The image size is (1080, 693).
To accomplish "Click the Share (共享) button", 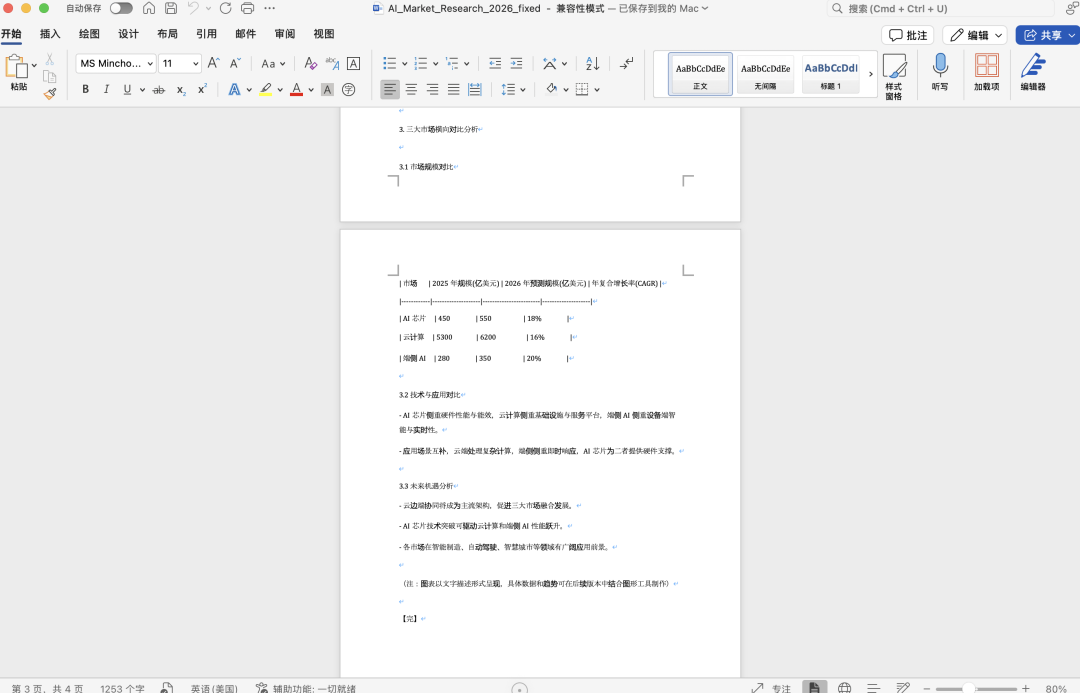I will tap(1046, 35).
